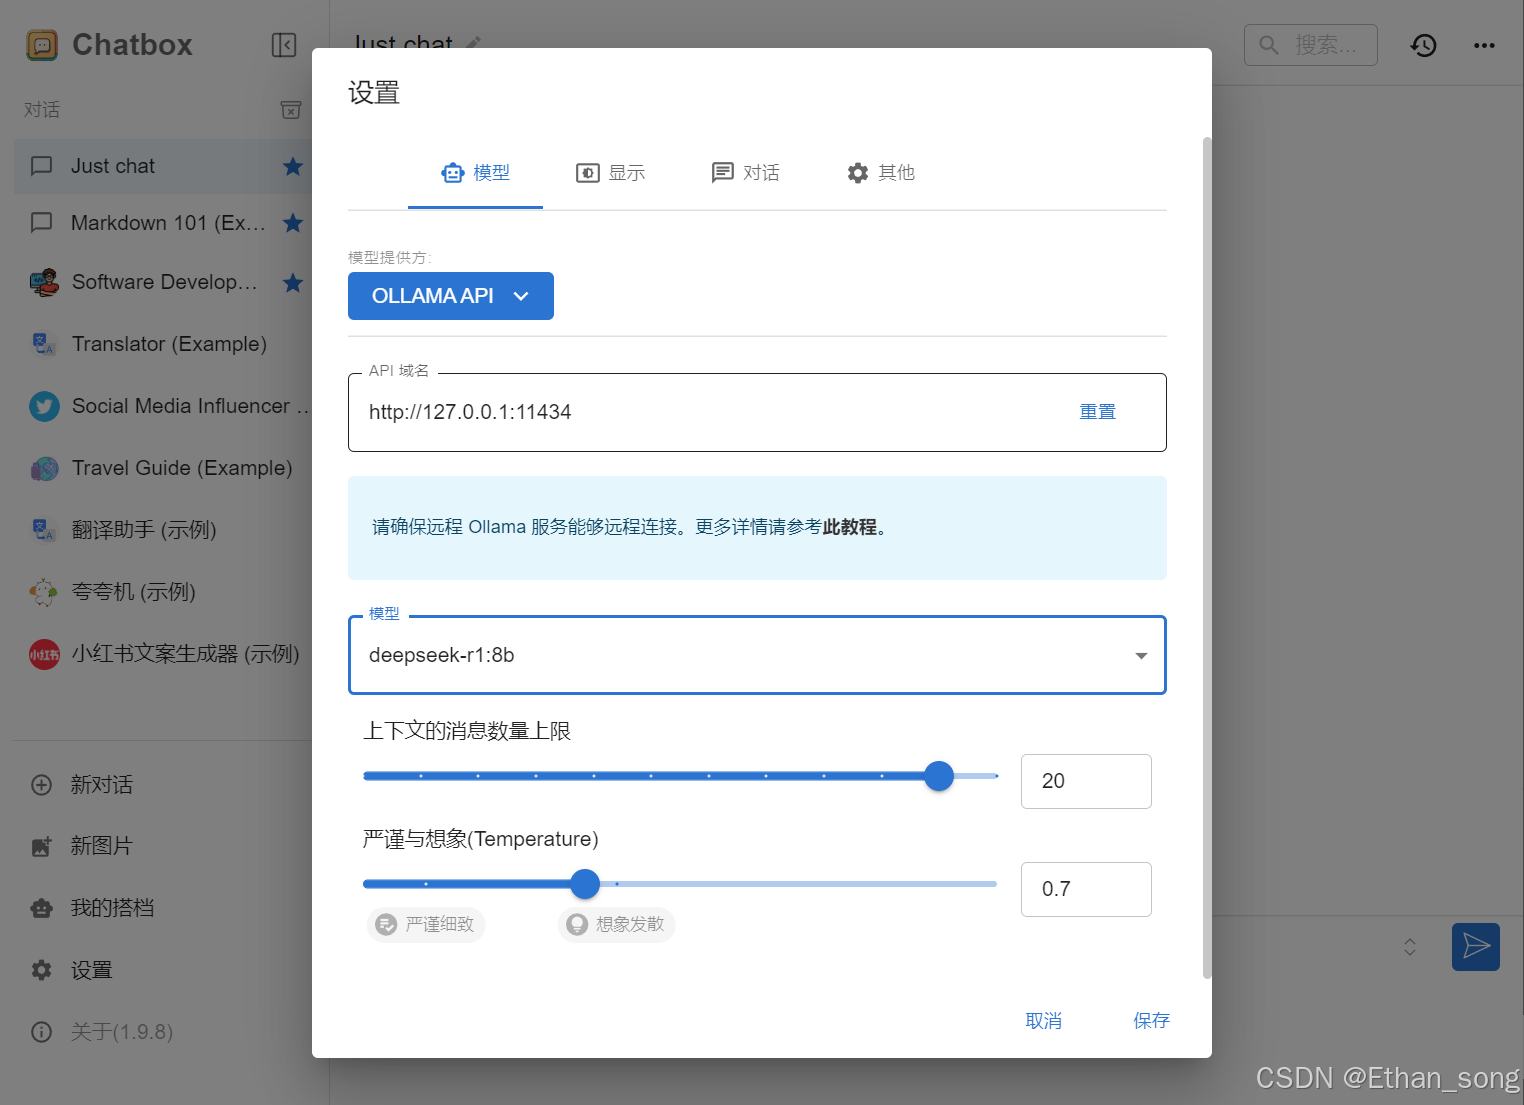
Task: Click the context message limit slider handle
Action: [939, 776]
